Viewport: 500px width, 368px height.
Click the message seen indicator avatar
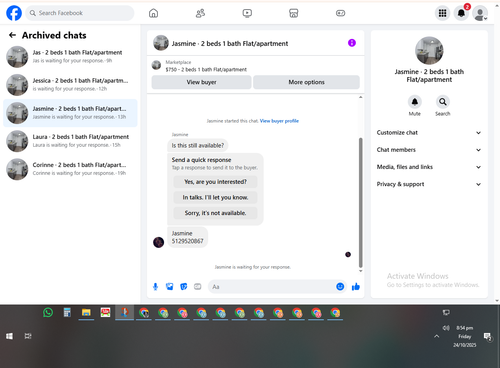click(348, 254)
